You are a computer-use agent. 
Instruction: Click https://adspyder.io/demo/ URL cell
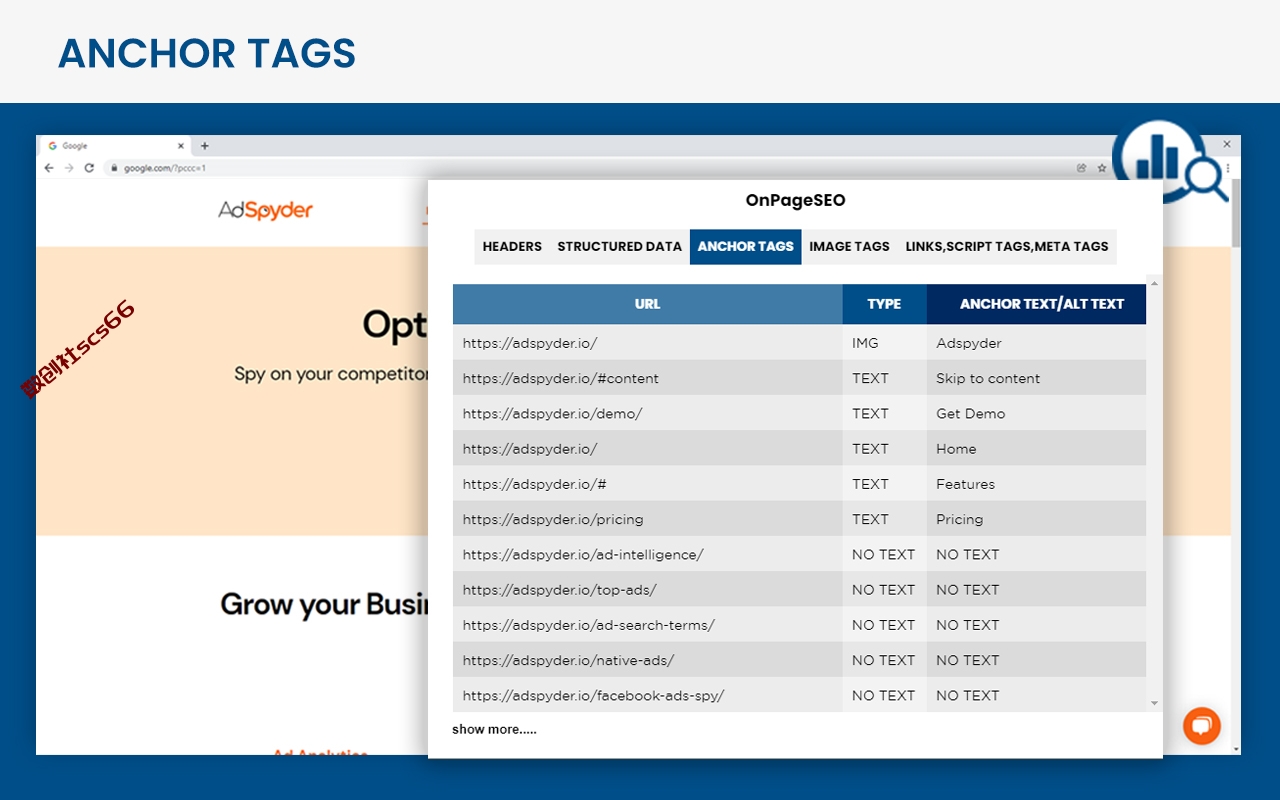tap(648, 413)
